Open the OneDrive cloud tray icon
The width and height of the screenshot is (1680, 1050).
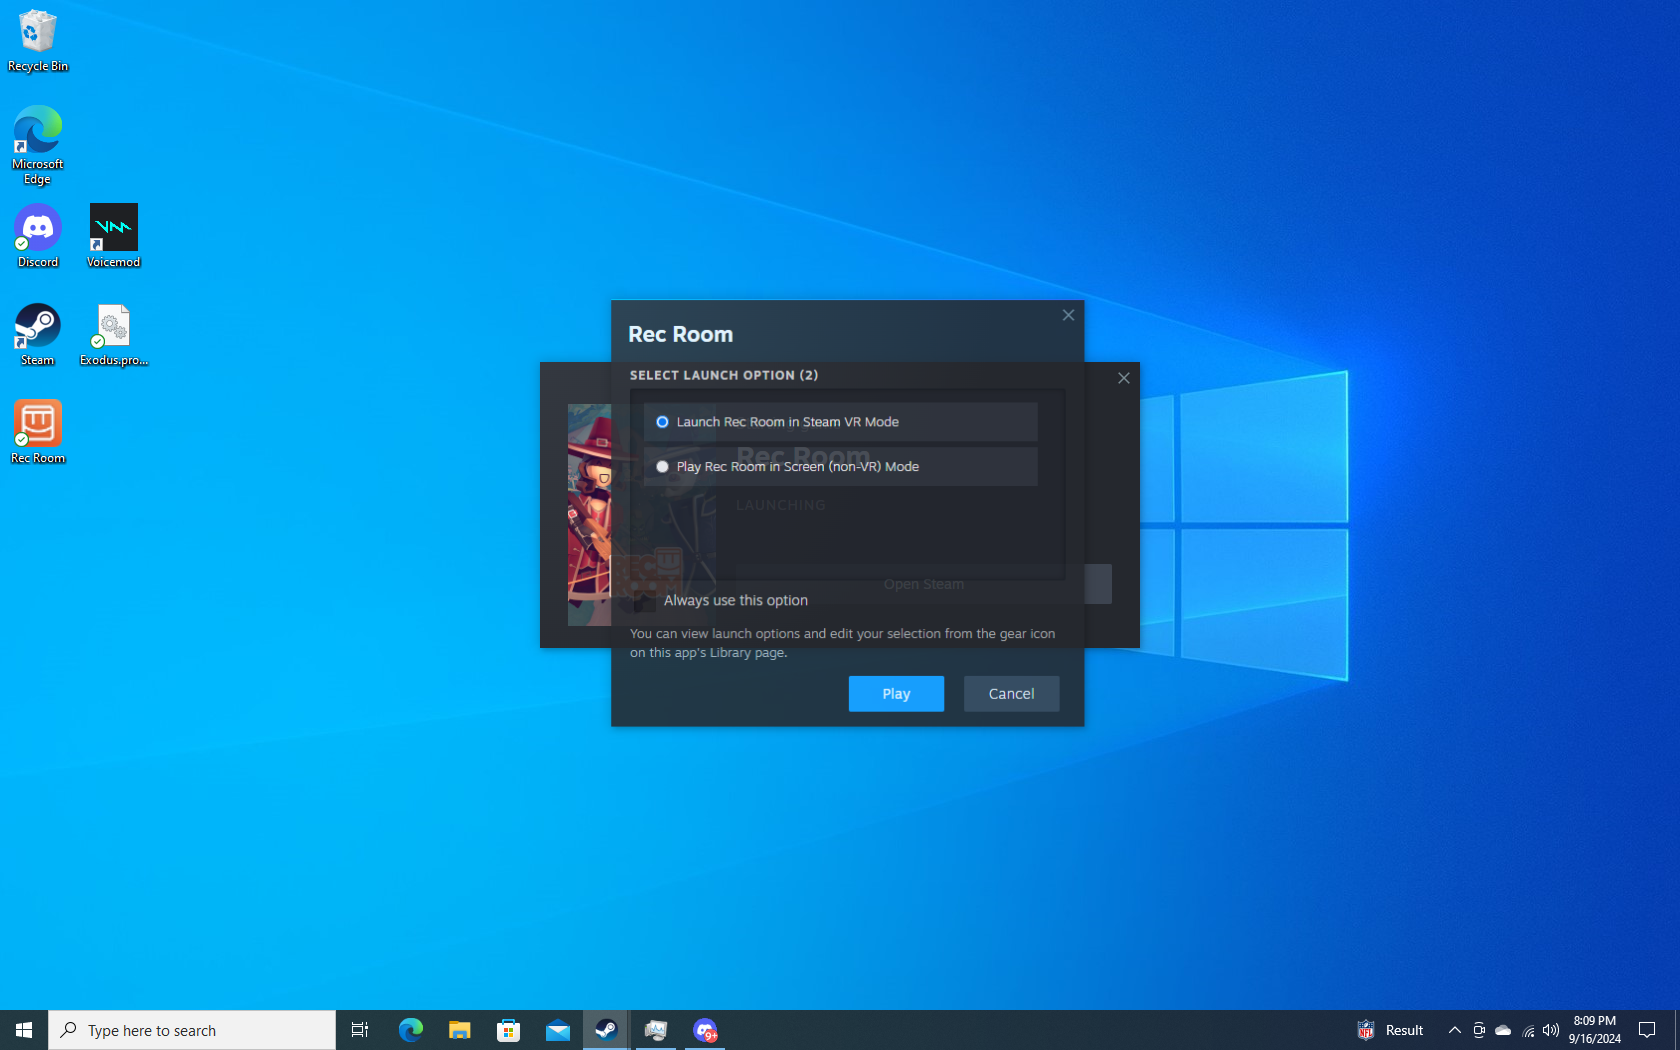click(1503, 1030)
